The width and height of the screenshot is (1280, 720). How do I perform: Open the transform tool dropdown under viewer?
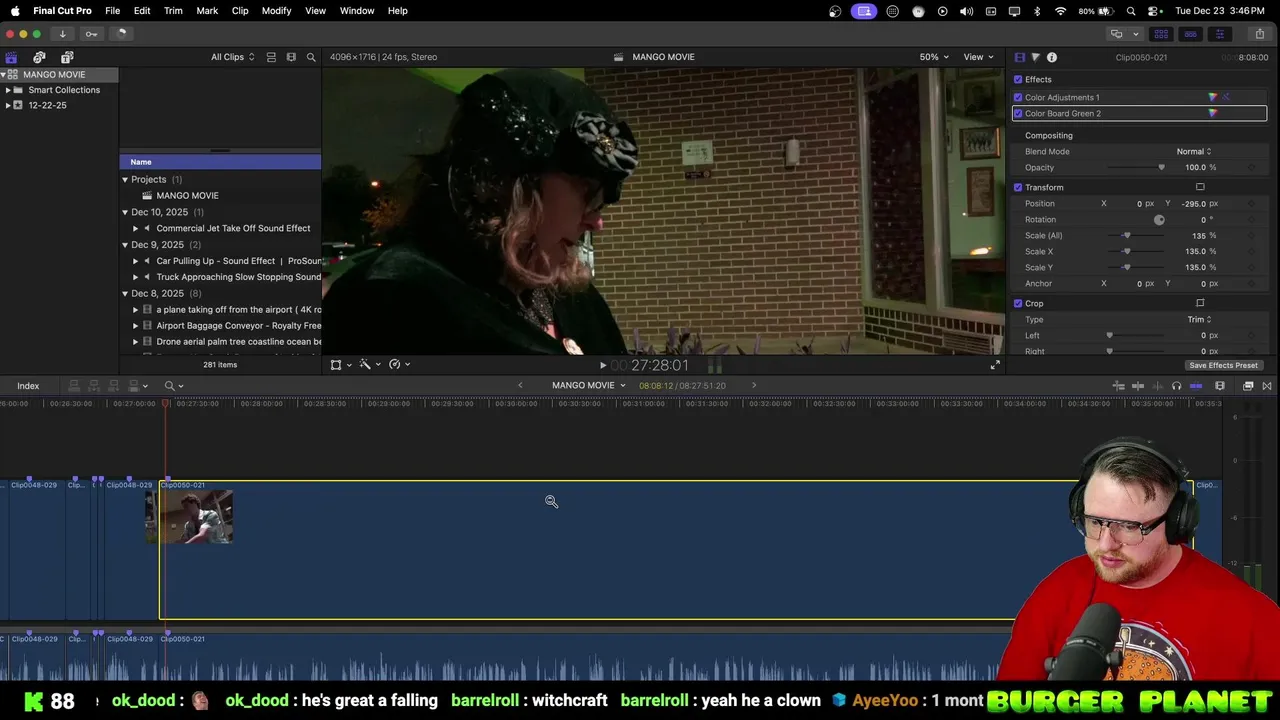(340, 364)
